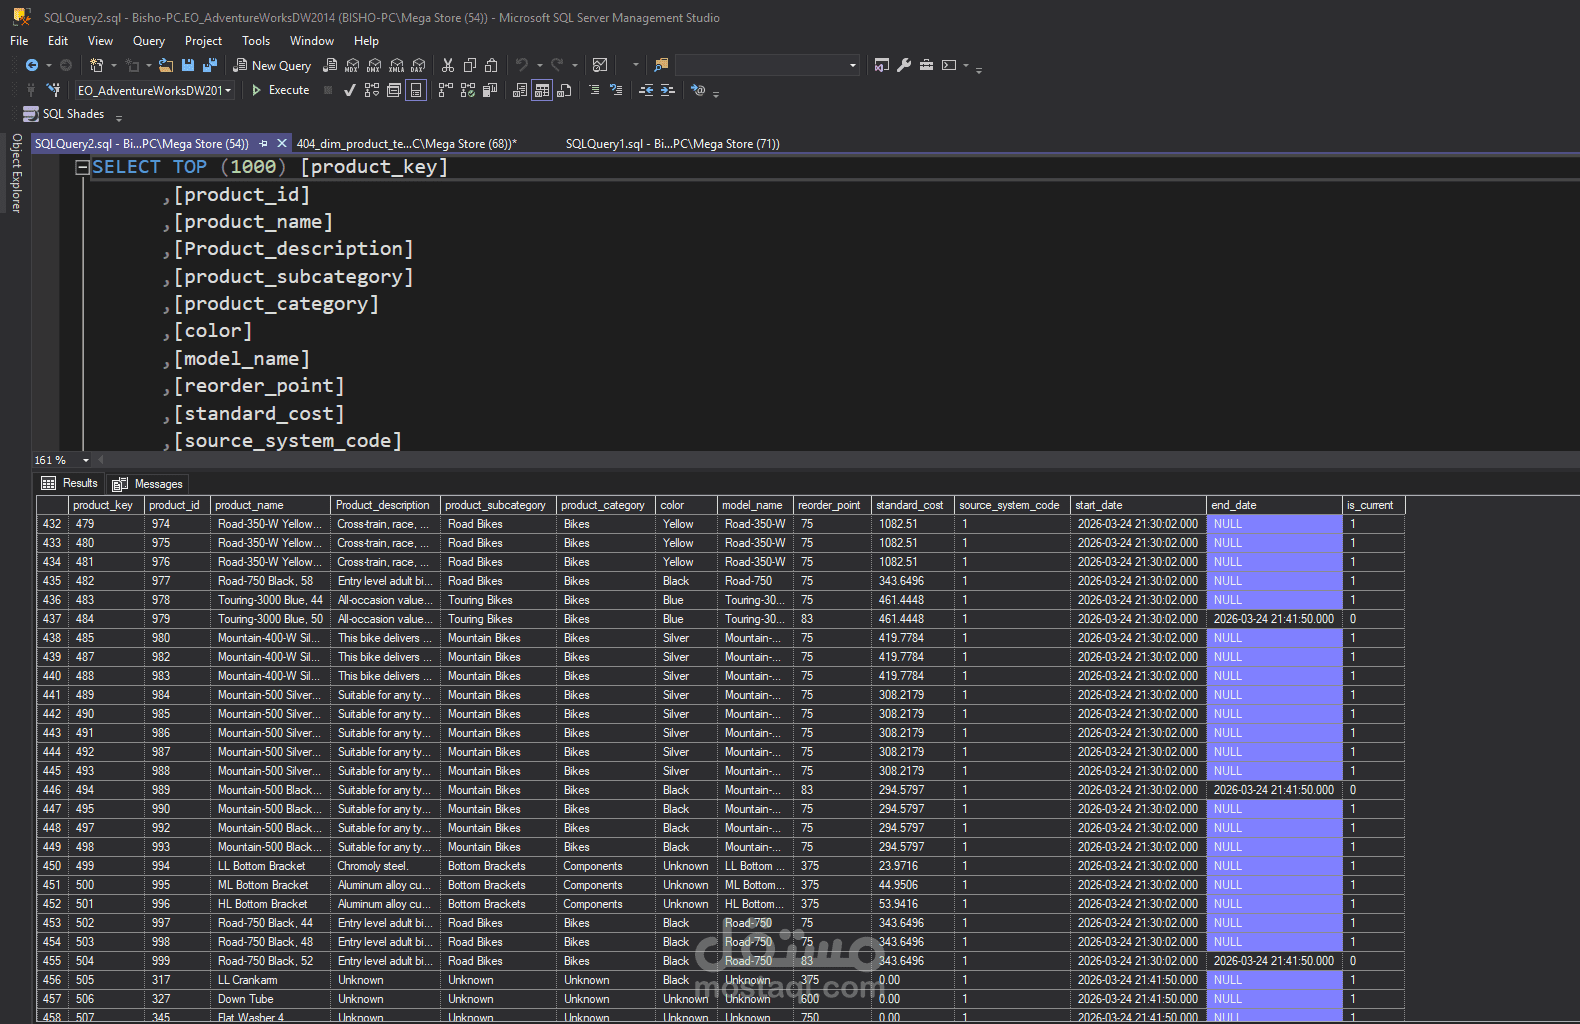
Task: Click the Activity Monitor icon
Action: pyautogui.click(x=600, y=65)
